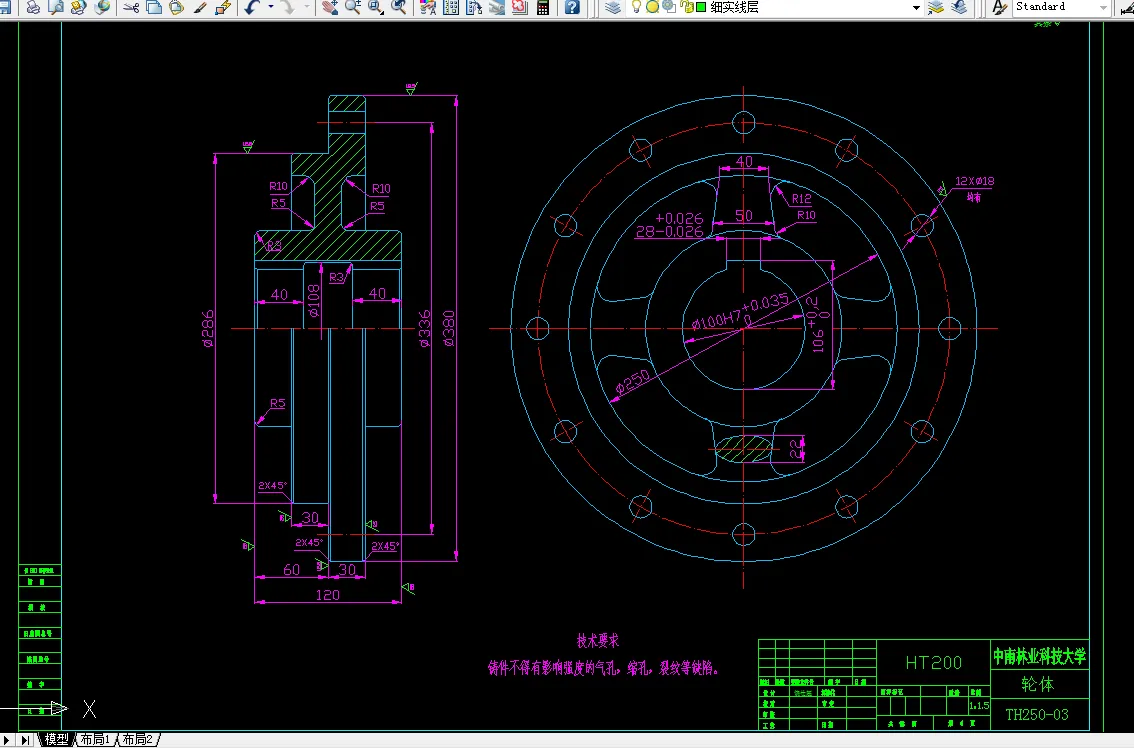Viewport: 1134px width, 748px height.
Task: Open the Text Style manager icon
Action: click(x=999, y=7)
